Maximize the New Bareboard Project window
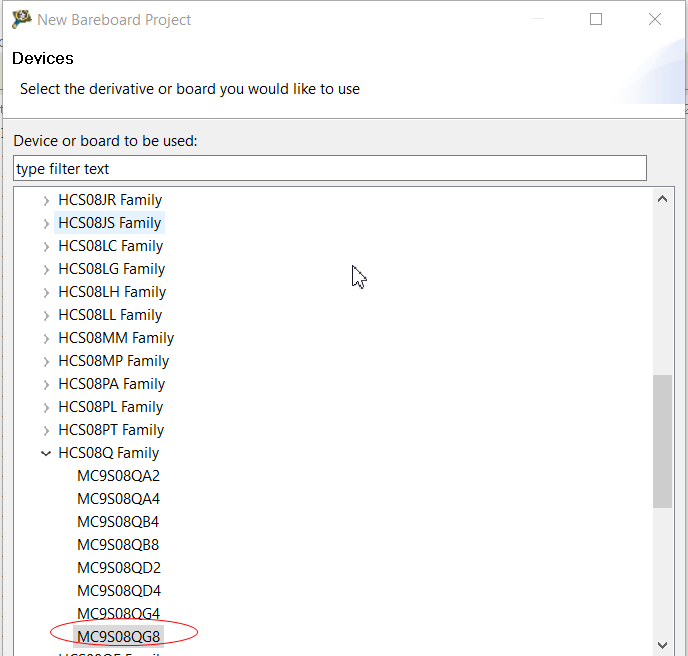Screen dimensions: 688x656 [x=596, y=19]
